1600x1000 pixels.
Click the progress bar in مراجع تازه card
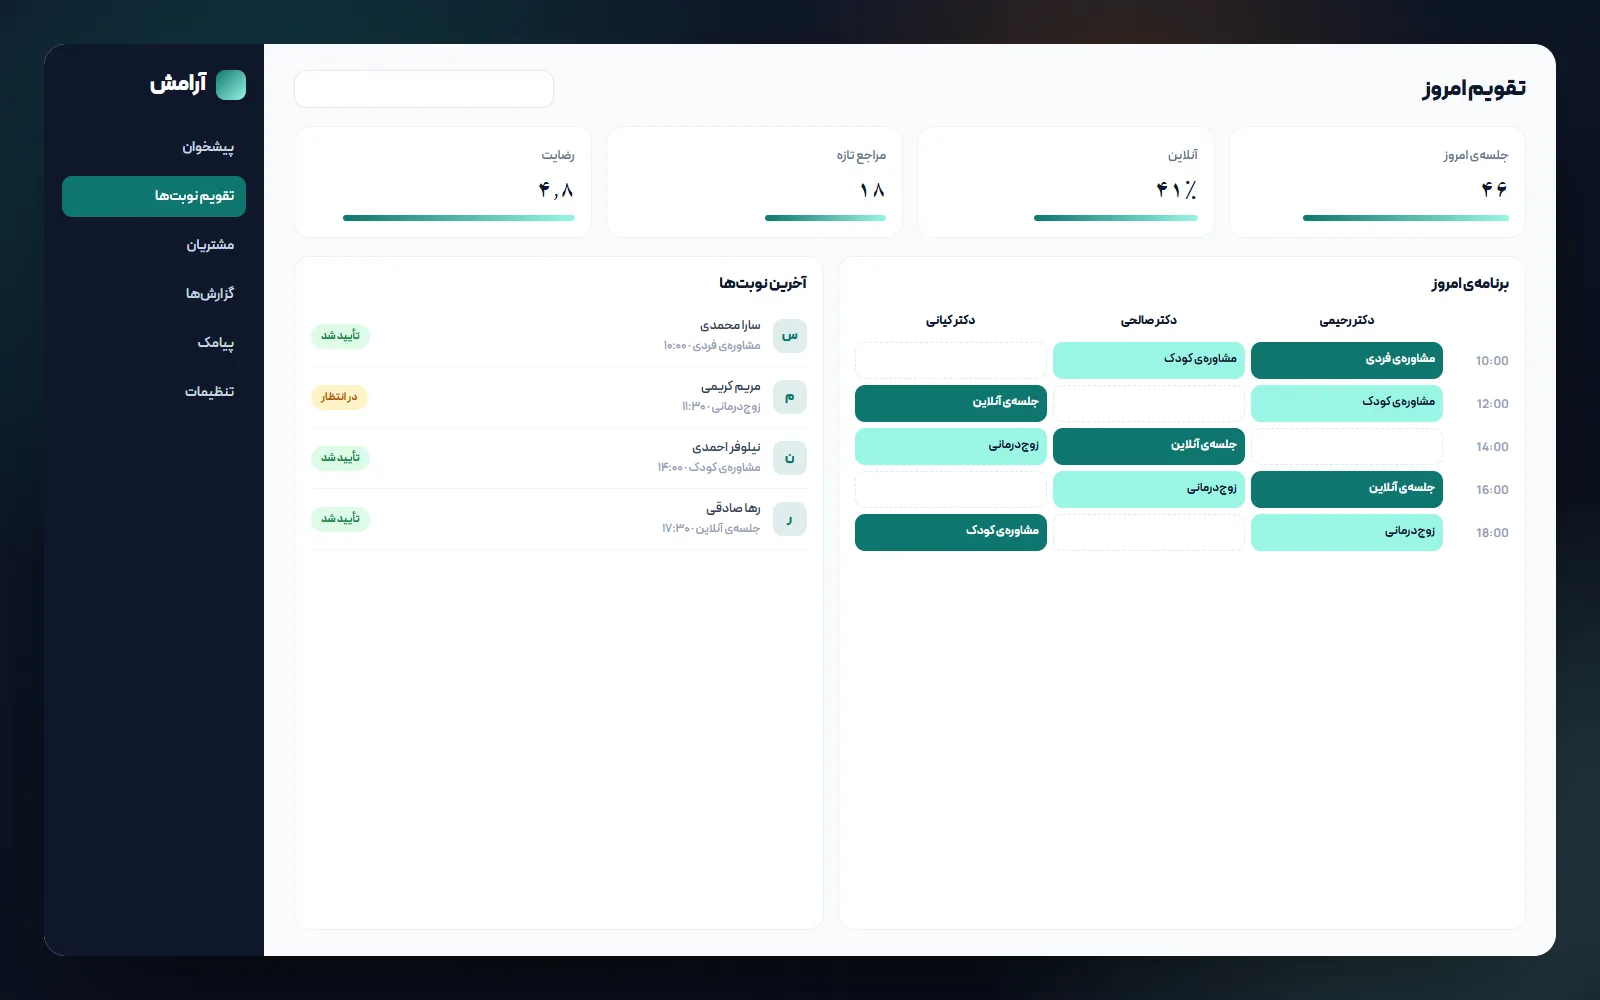pyautogui.click(x=825, y=218)
